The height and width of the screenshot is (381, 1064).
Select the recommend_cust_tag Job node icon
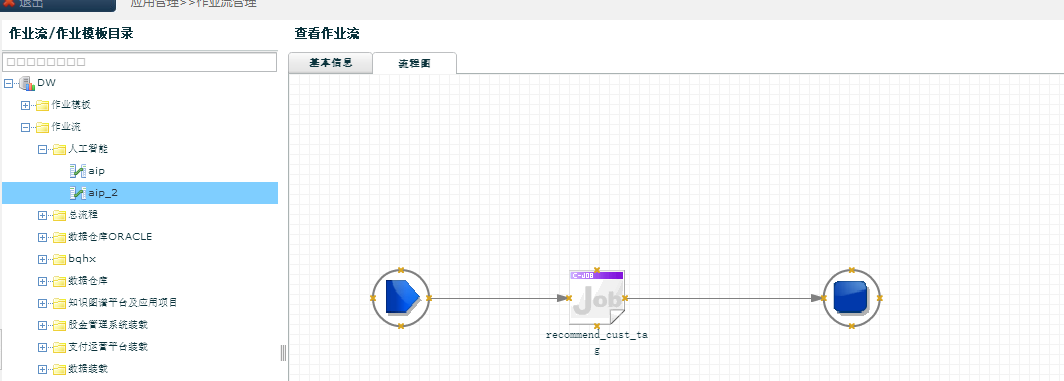point(596,297)
